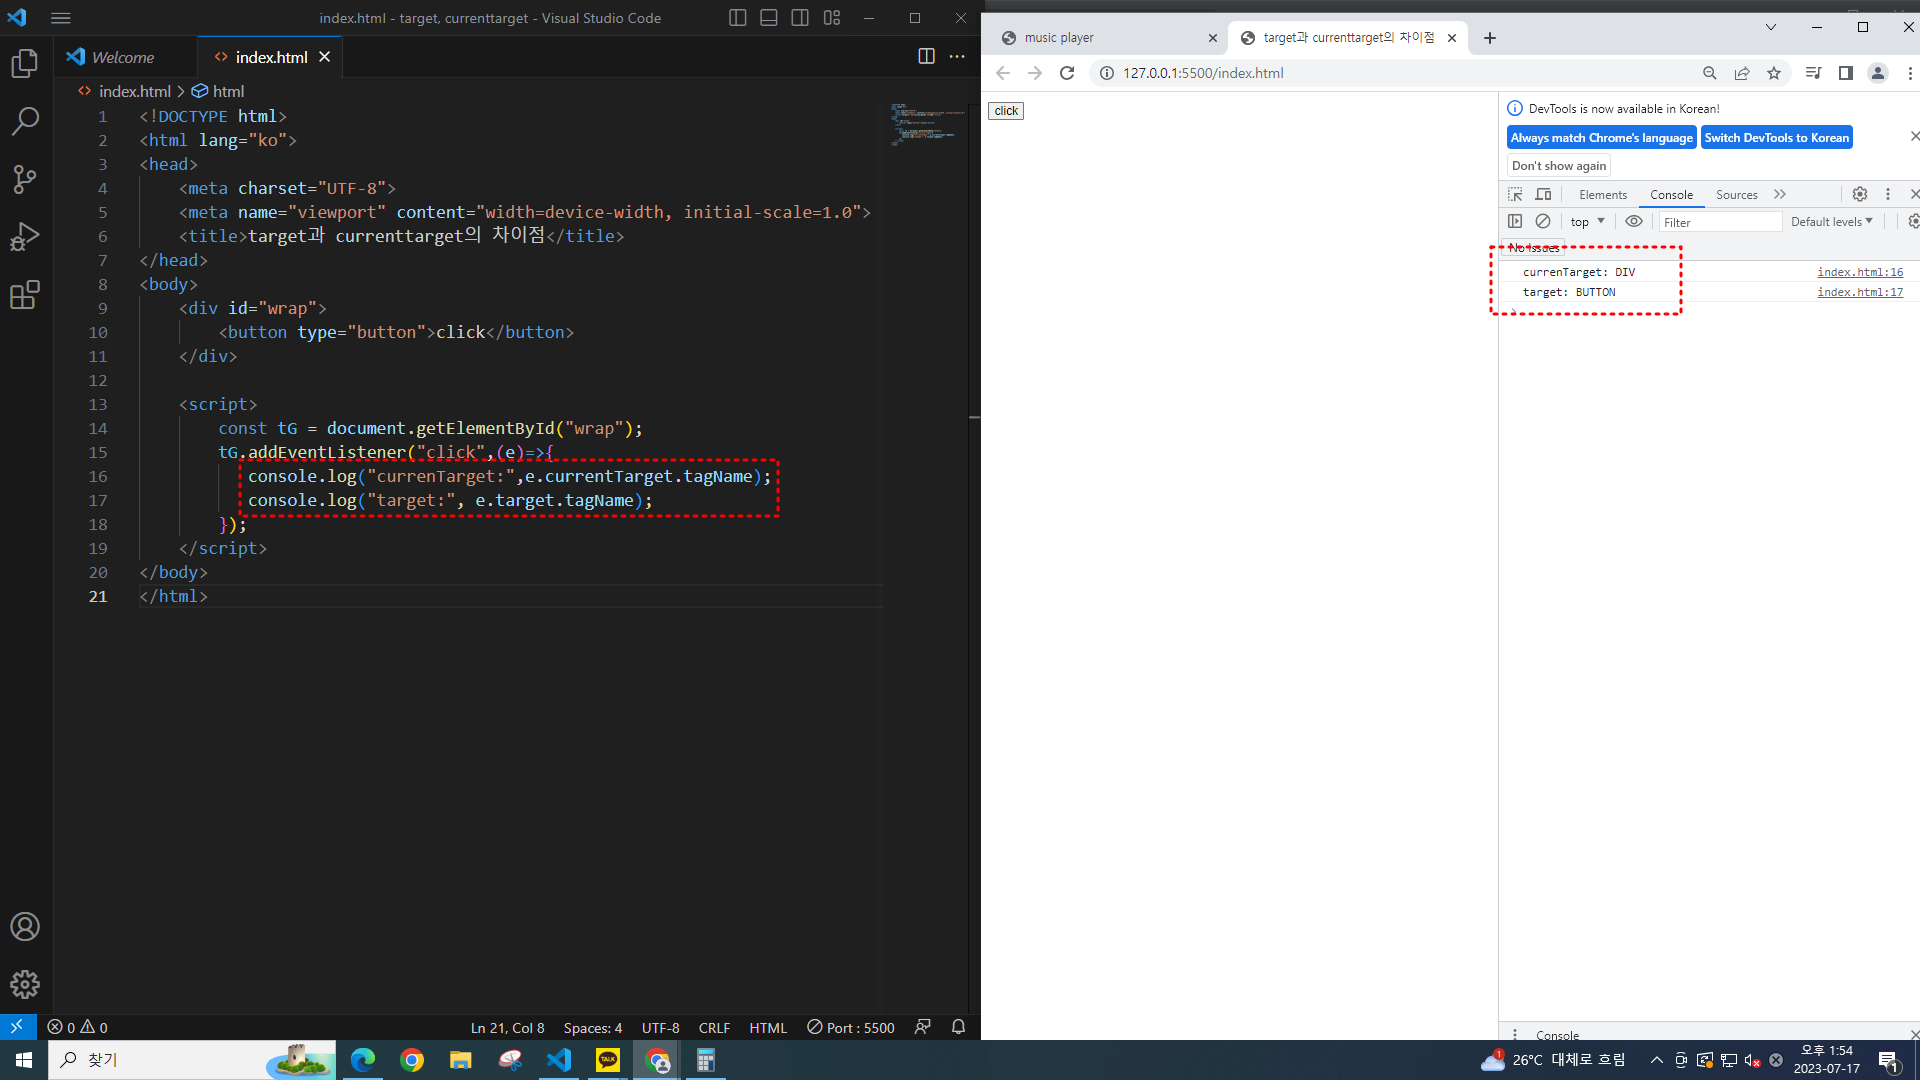Click the console Filter input field

click(x=1718, y=222)
